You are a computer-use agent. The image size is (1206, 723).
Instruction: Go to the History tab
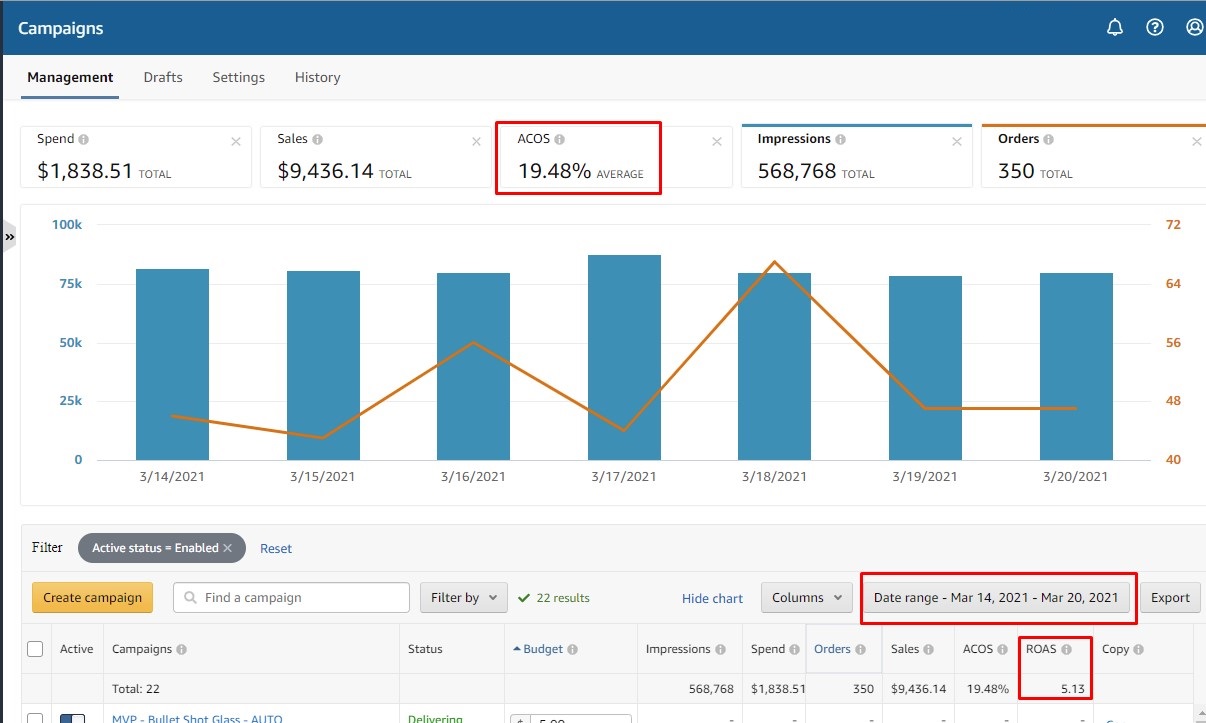click(x=317, y=77)
